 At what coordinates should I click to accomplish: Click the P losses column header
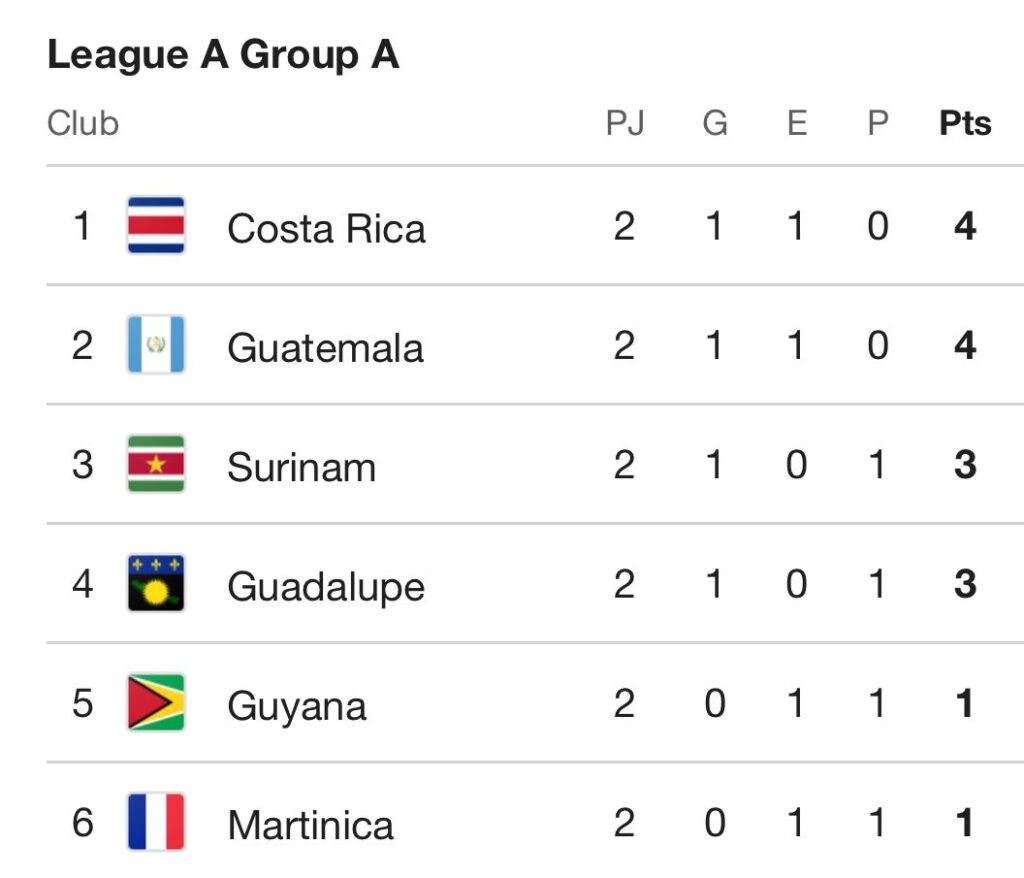[877, 124]
